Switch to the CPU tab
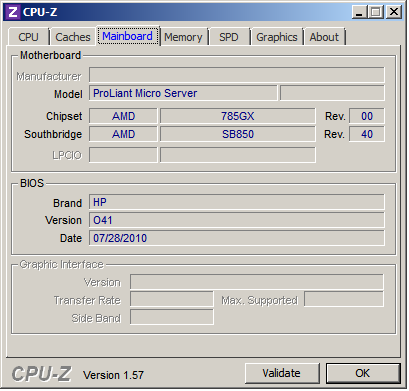The width and height of the screenshot is (409, 391). point(29,37)
